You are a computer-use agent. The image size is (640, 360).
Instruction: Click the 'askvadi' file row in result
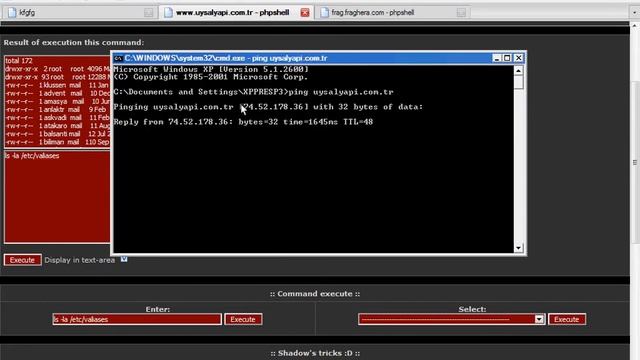(57, 118)
